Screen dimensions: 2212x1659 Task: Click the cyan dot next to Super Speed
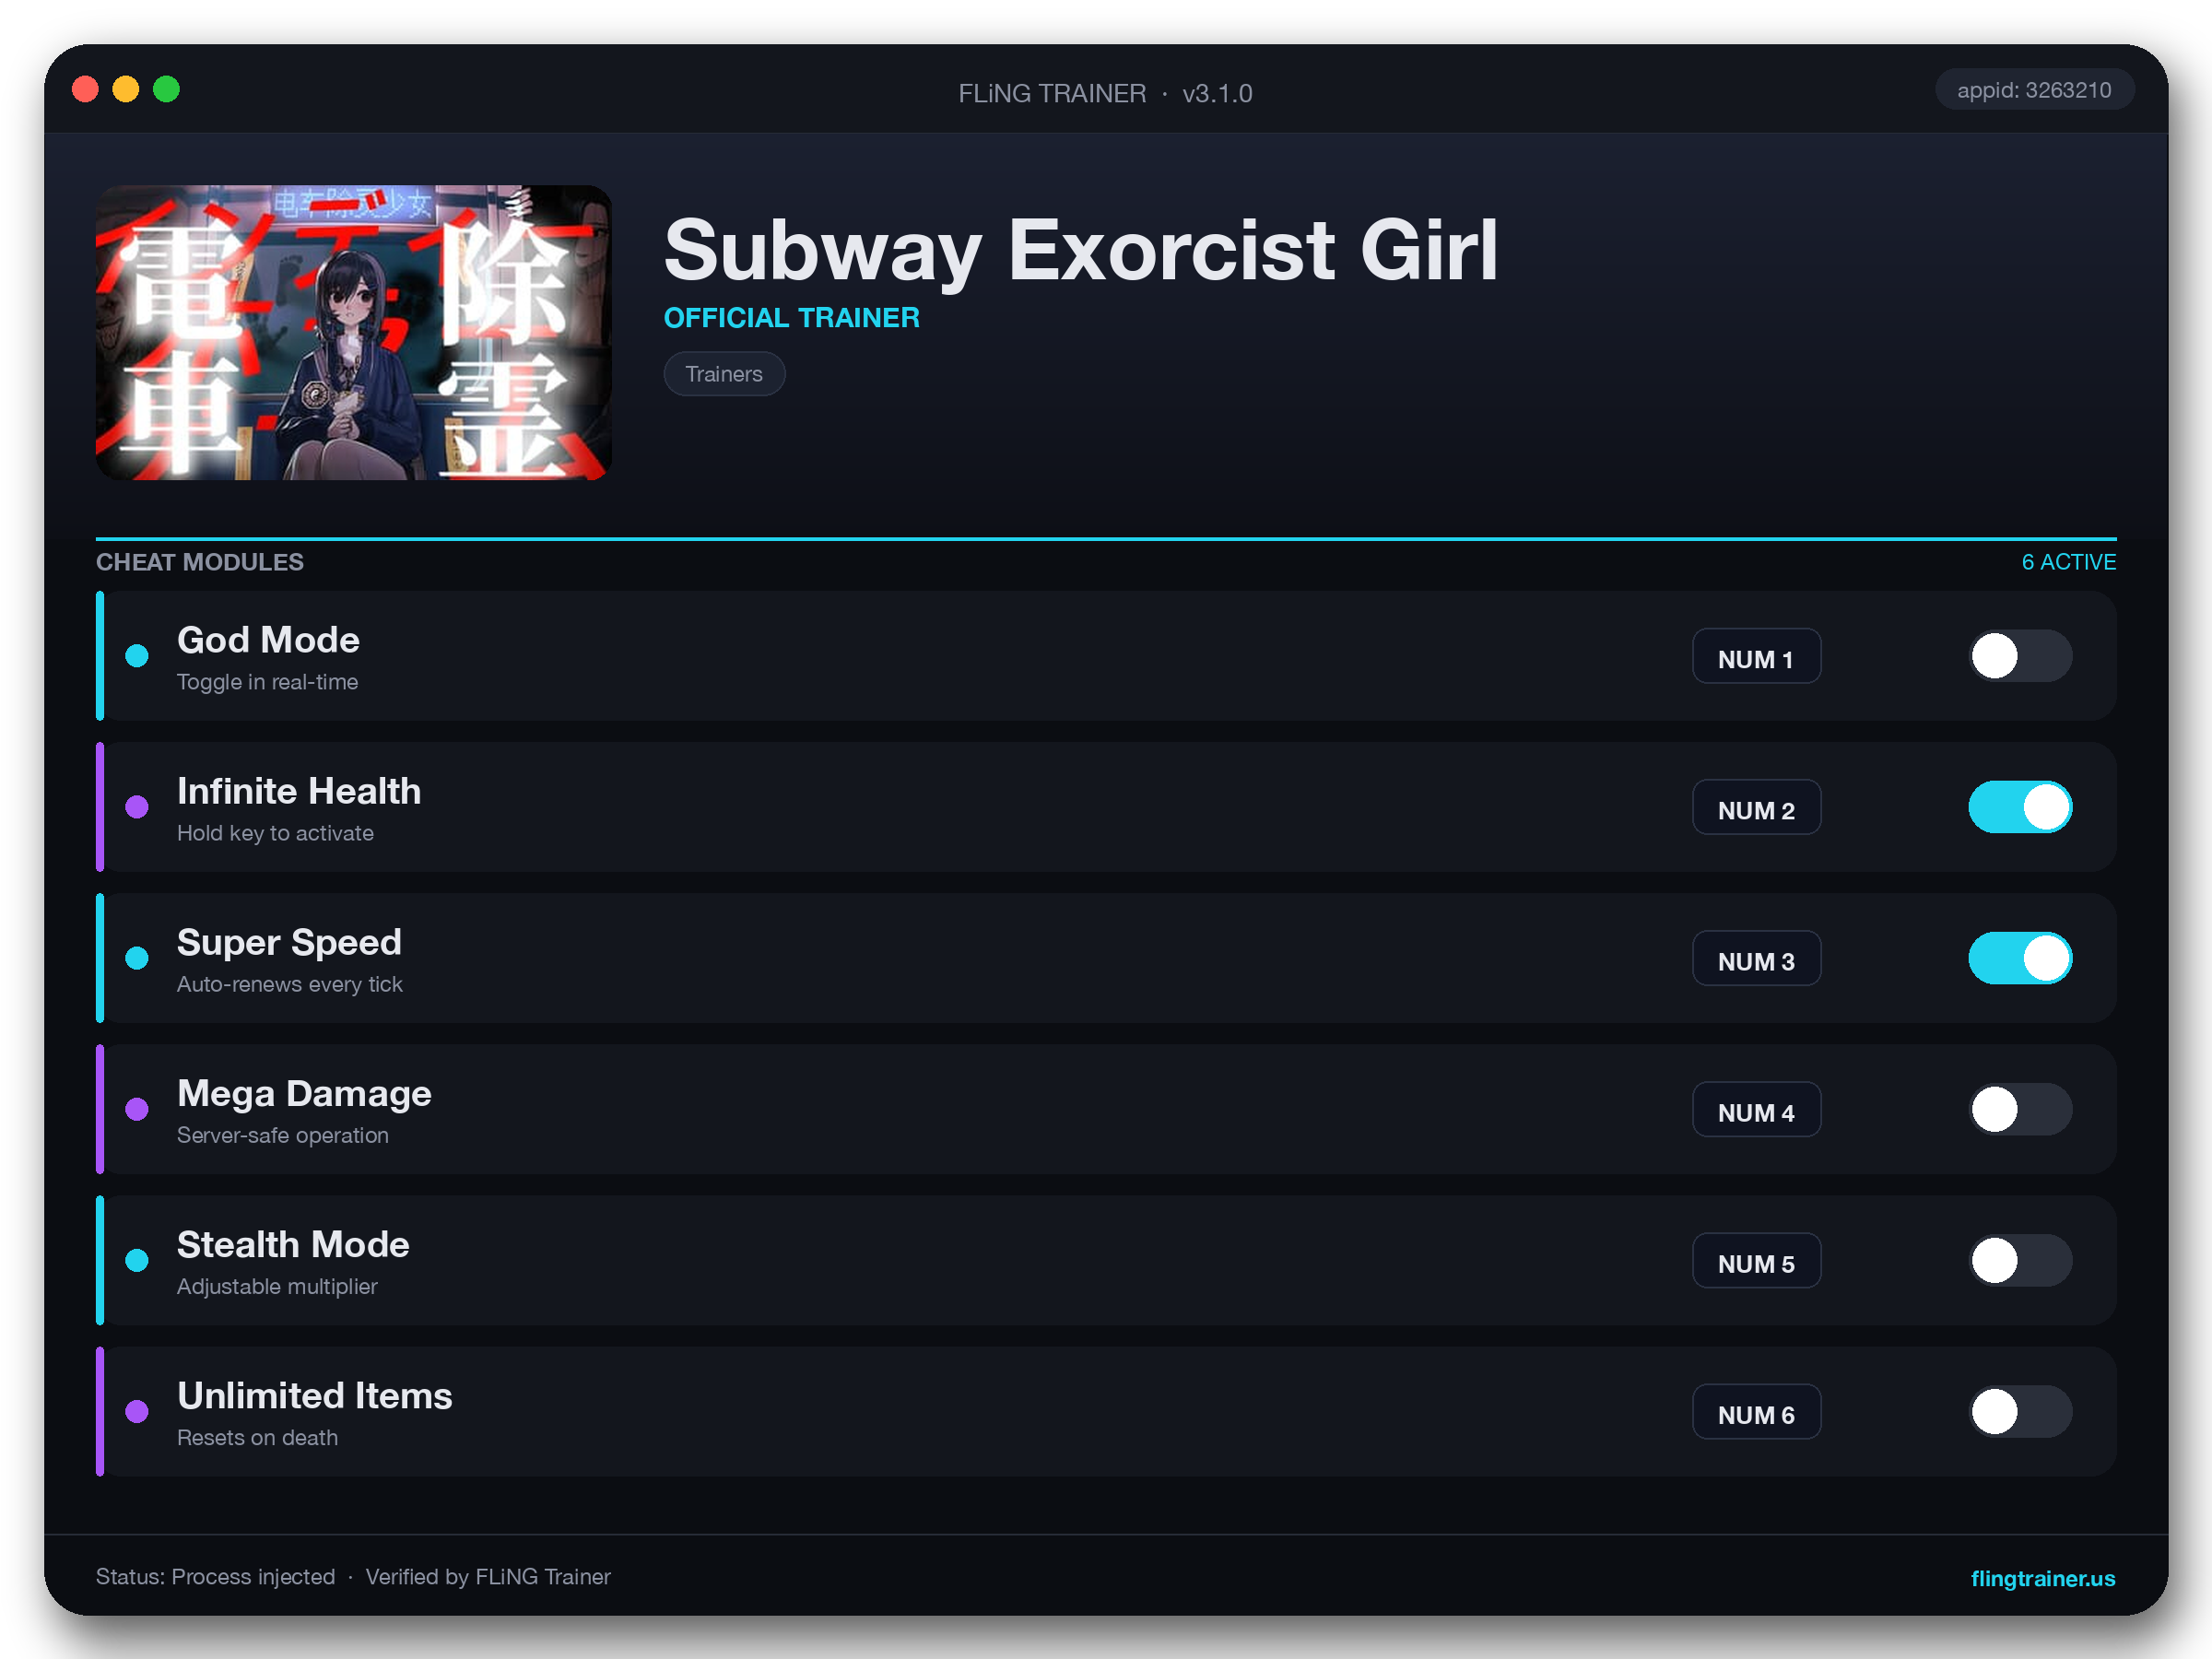pos(137,958)
